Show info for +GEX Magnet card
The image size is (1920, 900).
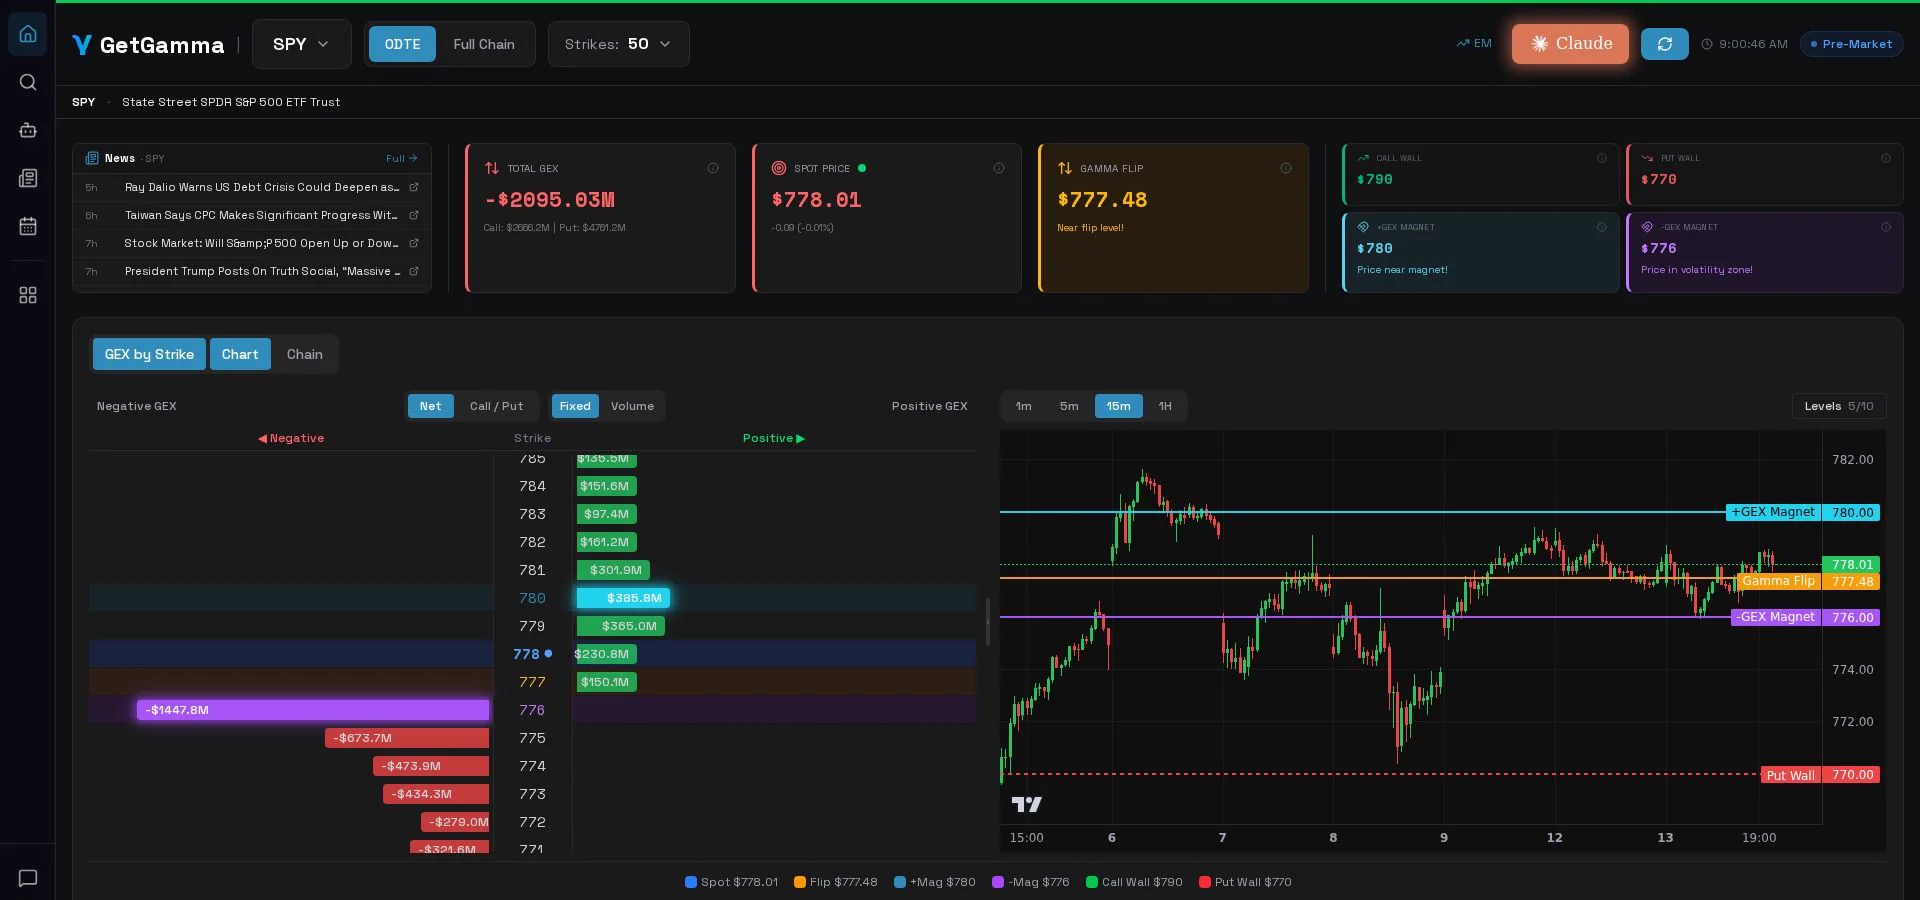point(1602,227)
